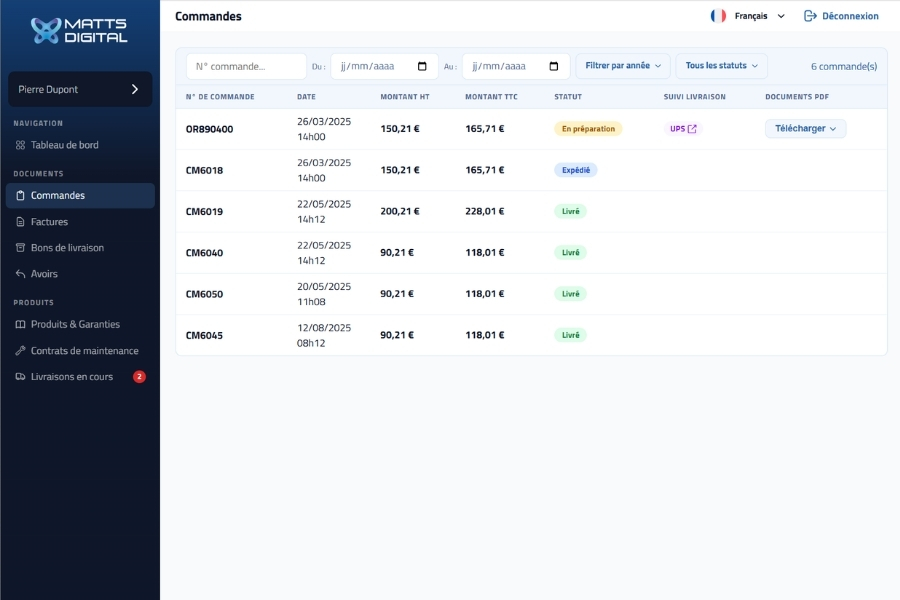
Task: Click the Matts Digital logo
Action: 79,30
